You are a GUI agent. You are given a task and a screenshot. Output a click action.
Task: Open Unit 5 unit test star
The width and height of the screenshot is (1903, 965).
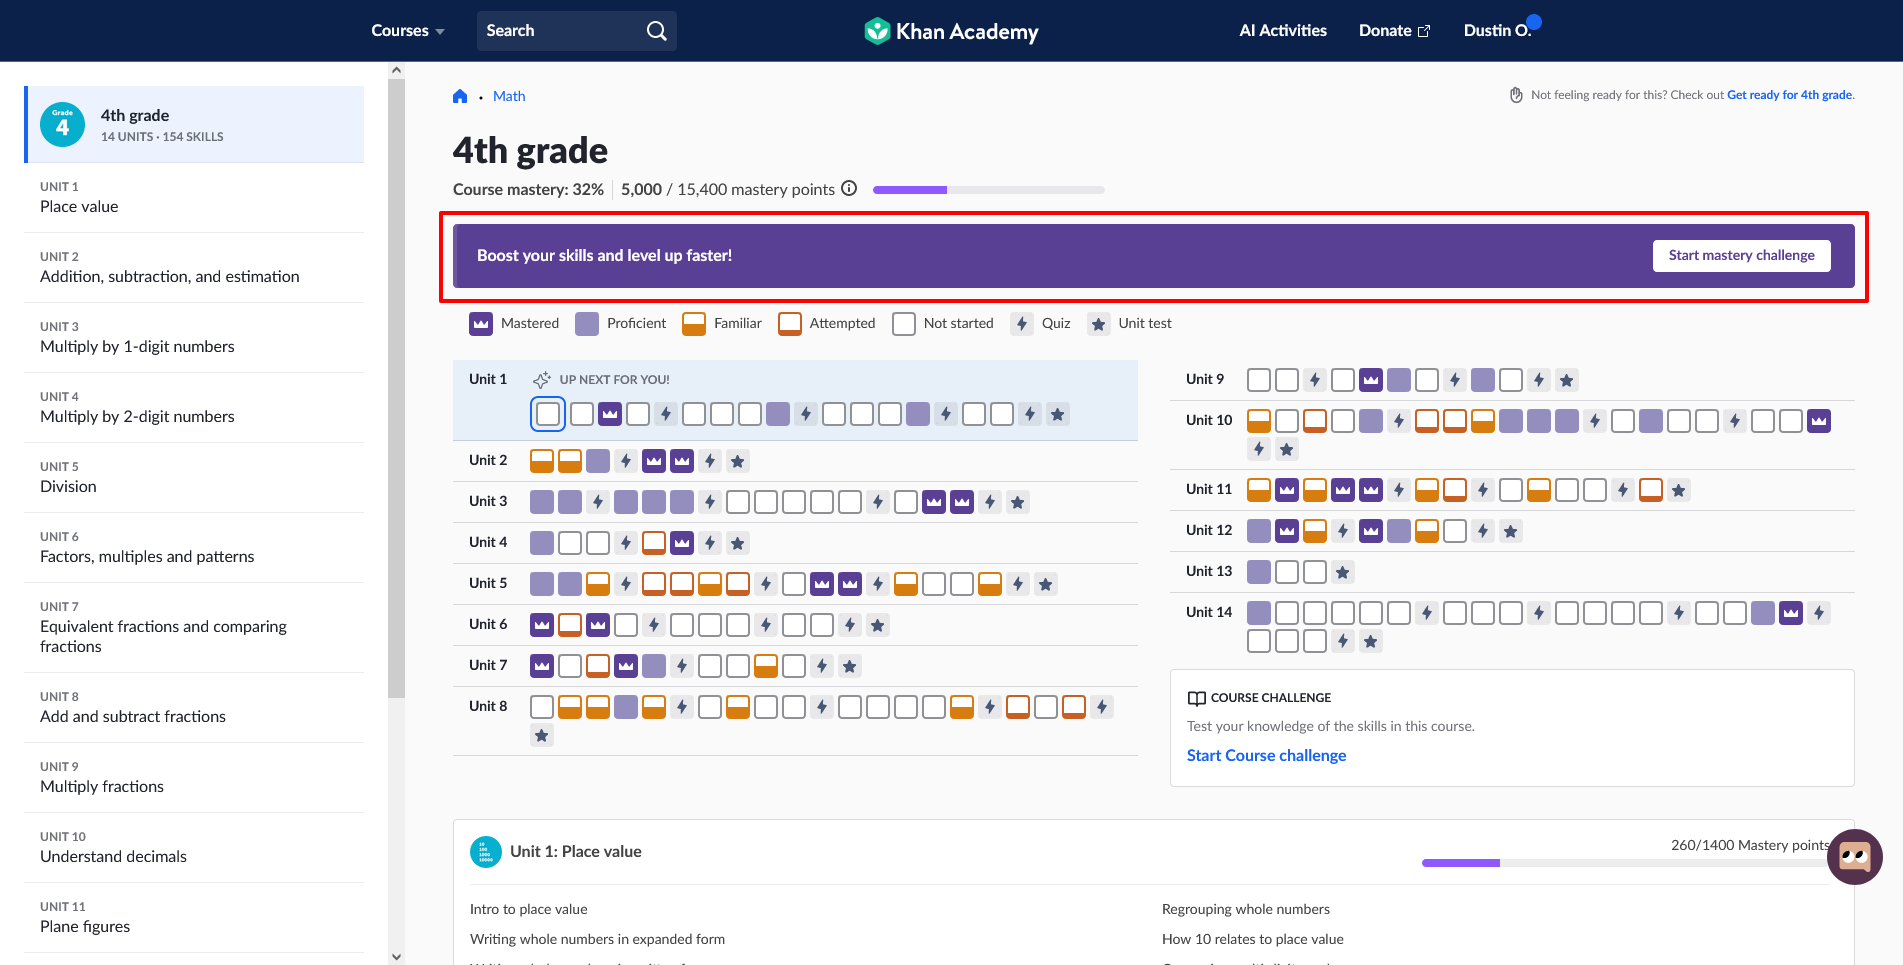click(x=1045, y=584)
